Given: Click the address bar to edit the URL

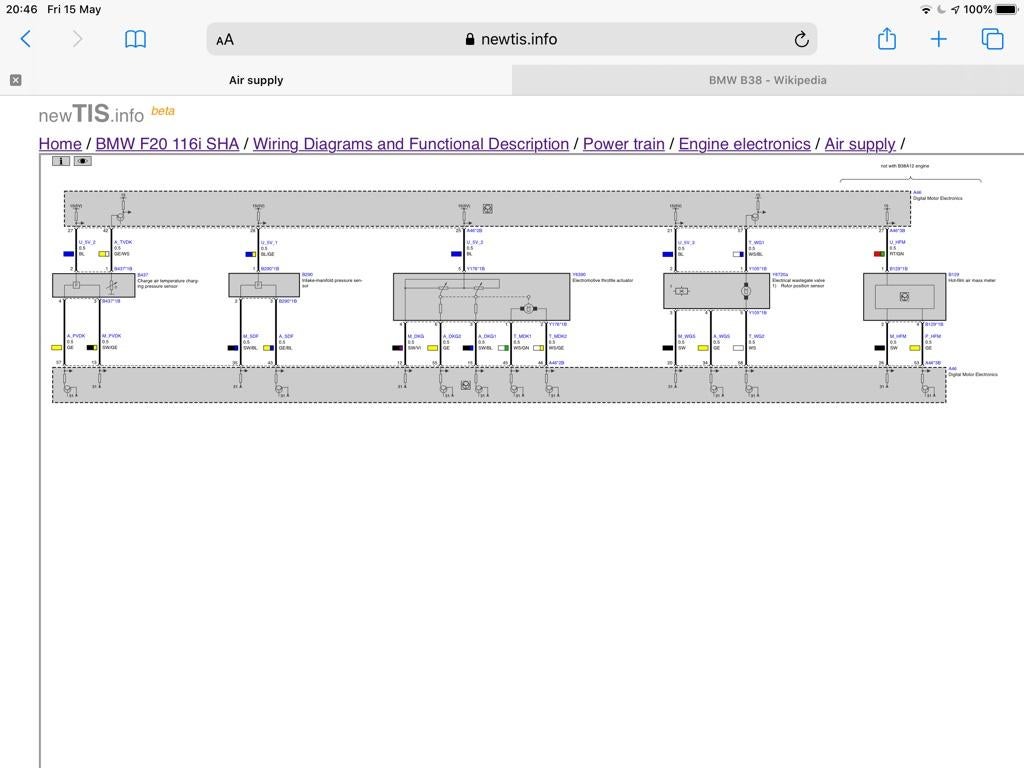Looking at the screenshot, I should tap(560, 39).
